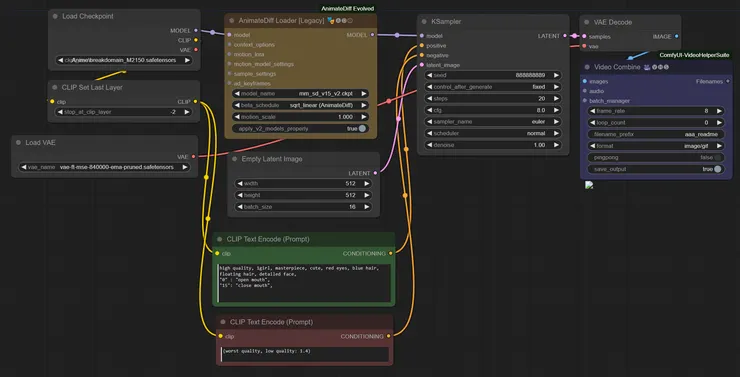Click inside the negative prompt text box

(305, 354)
